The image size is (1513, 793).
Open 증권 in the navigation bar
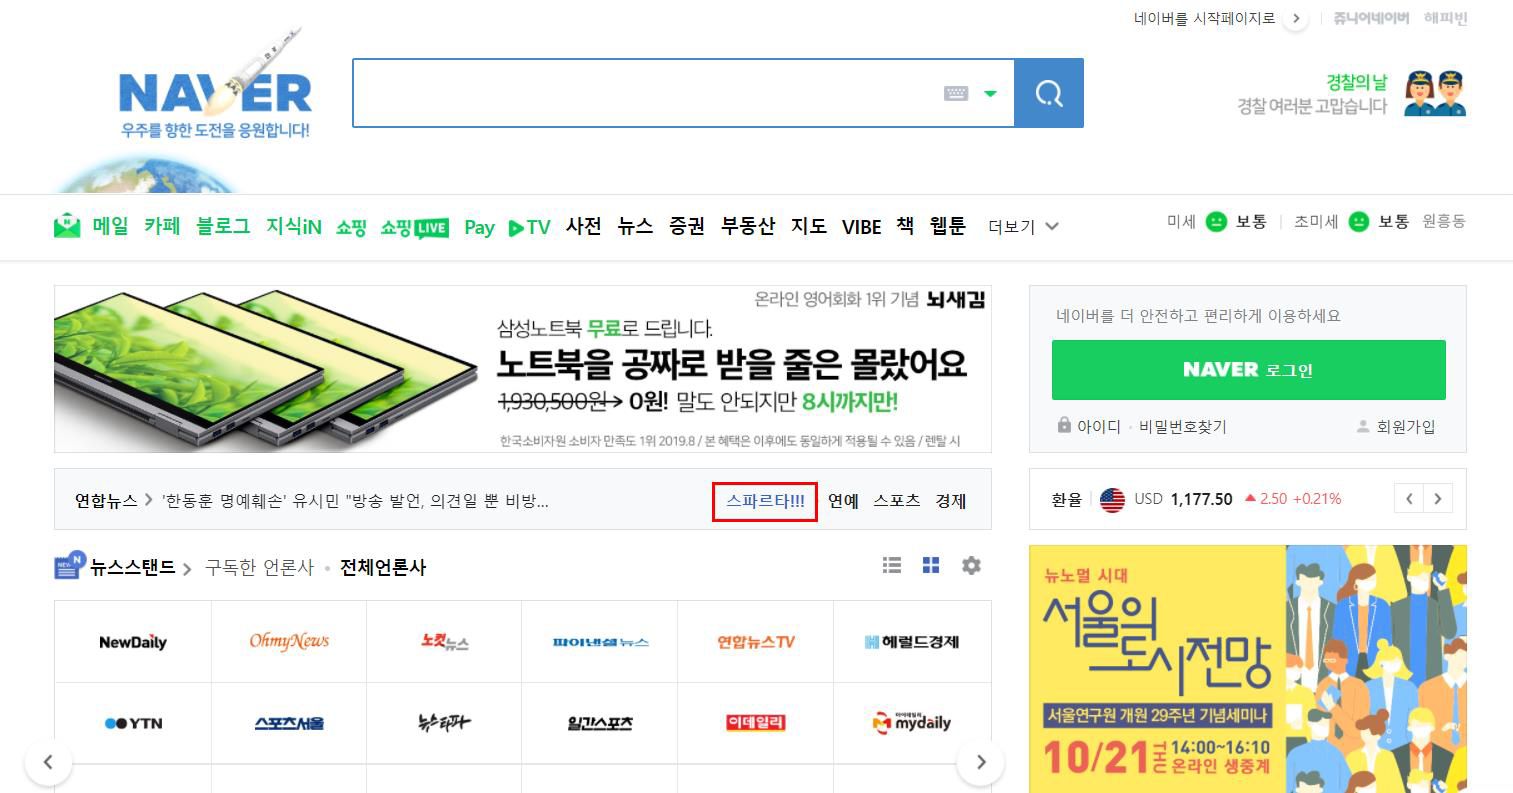[x=687, y=227]
